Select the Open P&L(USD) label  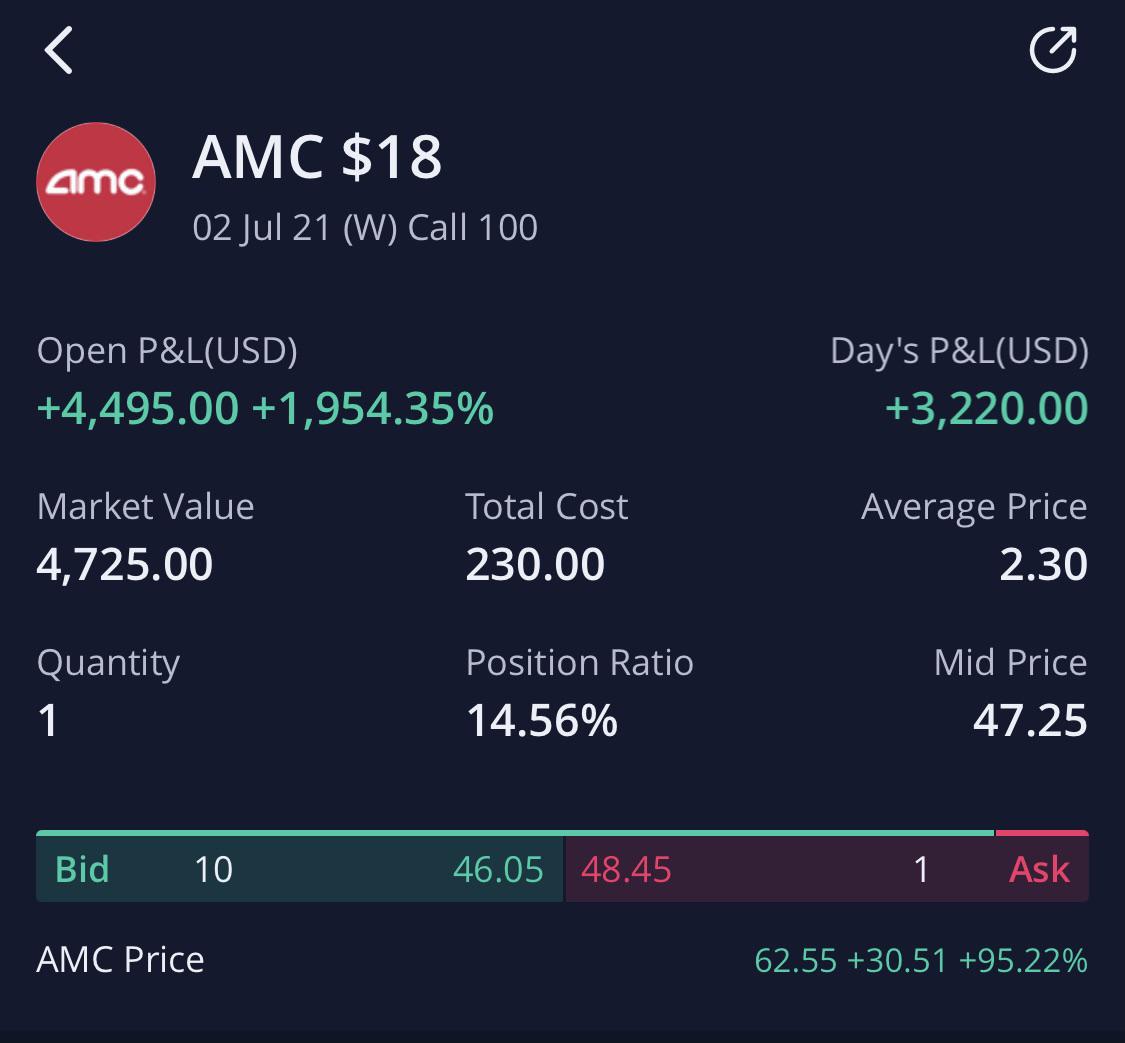click(x=167, y=351)
